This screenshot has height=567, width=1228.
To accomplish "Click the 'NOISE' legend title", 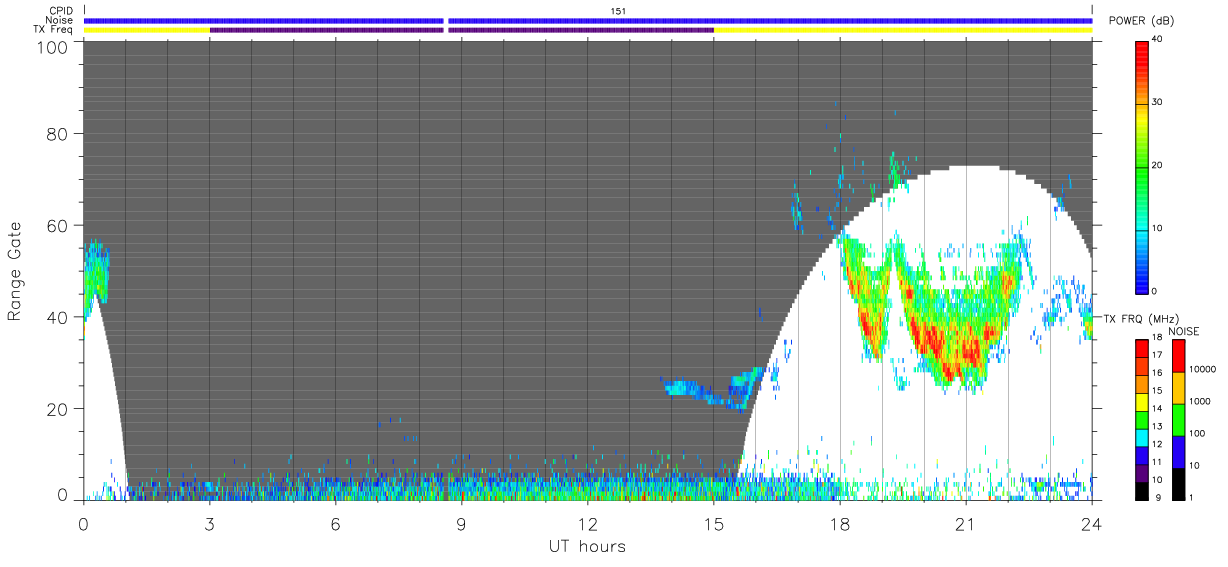I will pos(1184,331).
